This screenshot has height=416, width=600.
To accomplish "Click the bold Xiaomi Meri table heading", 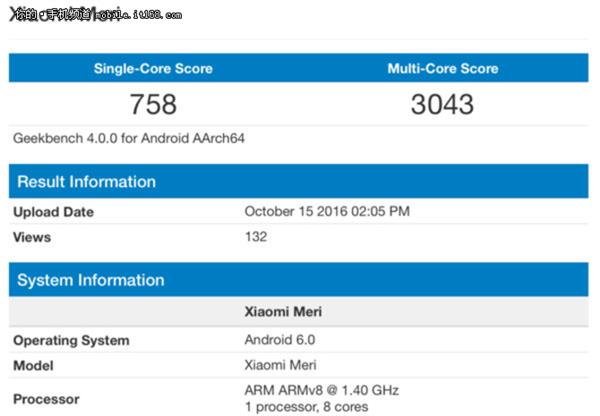I will pos(283,312).
